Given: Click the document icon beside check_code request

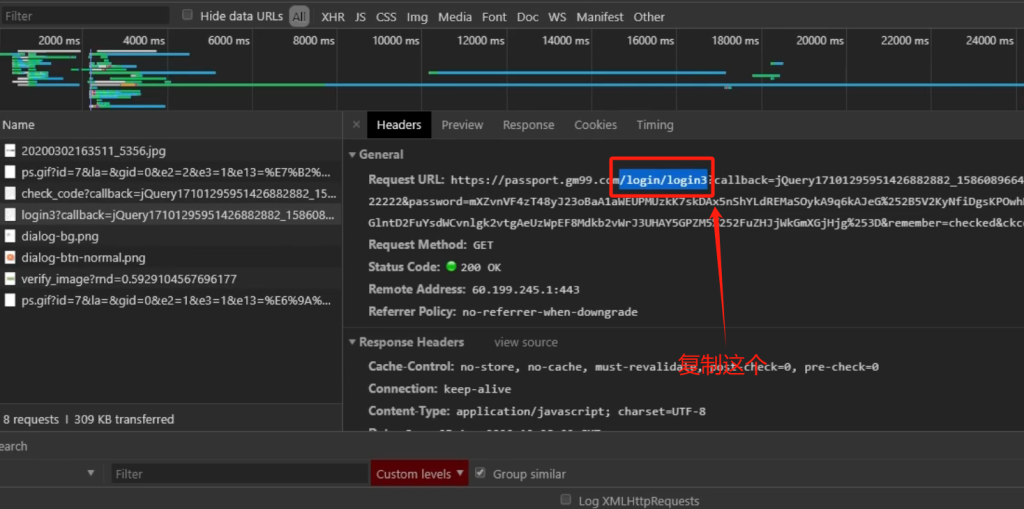Looking at the screenshot, I should click(10, 193).
